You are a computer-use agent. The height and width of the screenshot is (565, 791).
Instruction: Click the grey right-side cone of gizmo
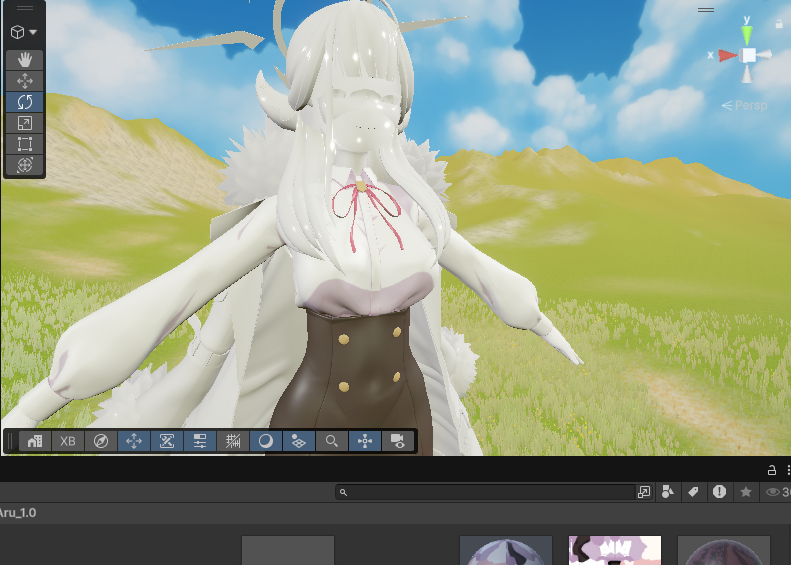(x=764, y=54)
